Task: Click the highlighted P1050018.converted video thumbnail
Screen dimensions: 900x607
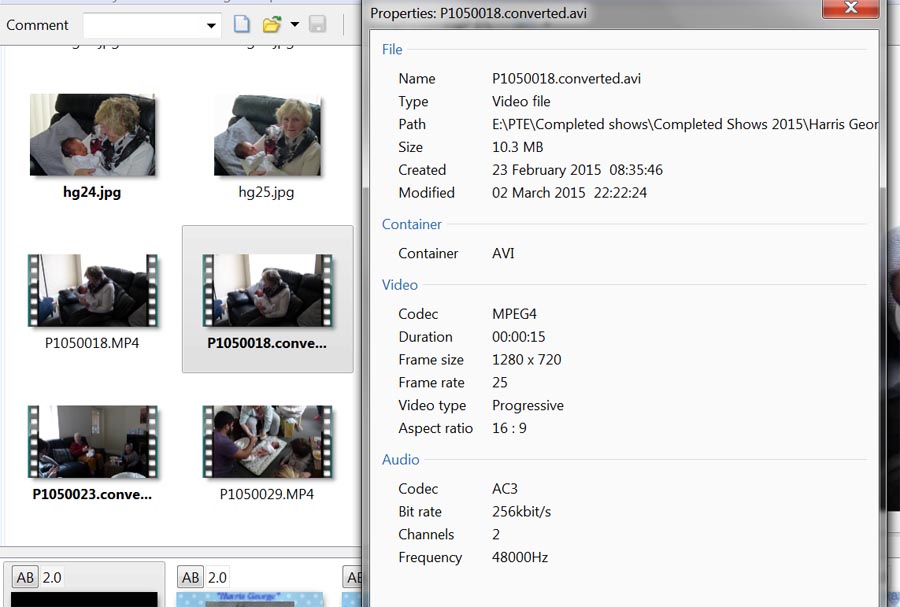Action: pyautogui.click(x=267, y=291)
